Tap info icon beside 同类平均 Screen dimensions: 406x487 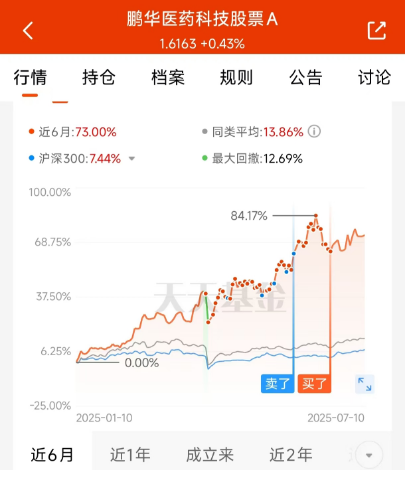coord(314,132)
